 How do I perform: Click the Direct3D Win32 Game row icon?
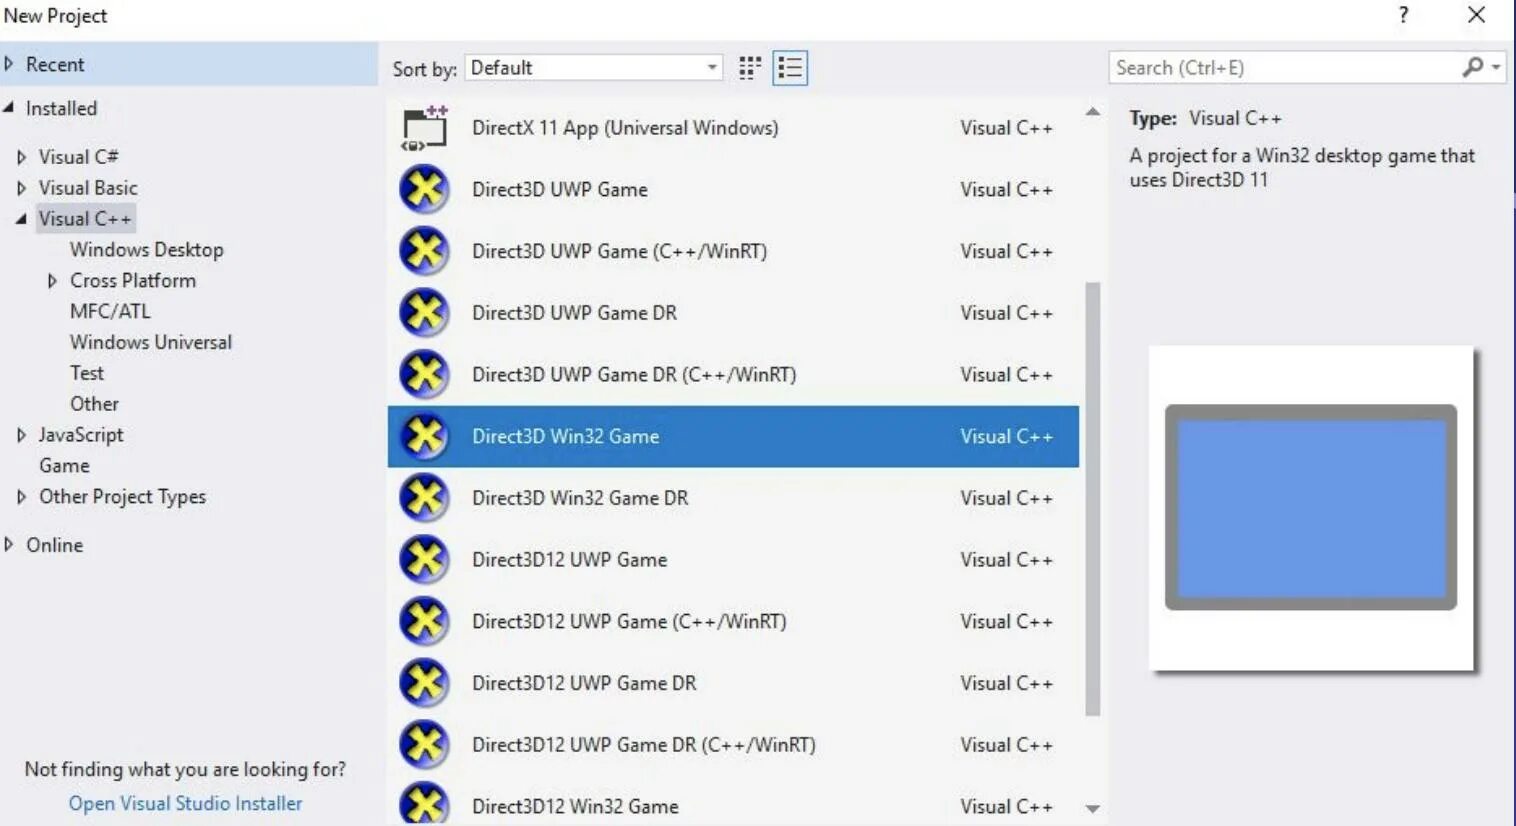[x=425, y=436]
